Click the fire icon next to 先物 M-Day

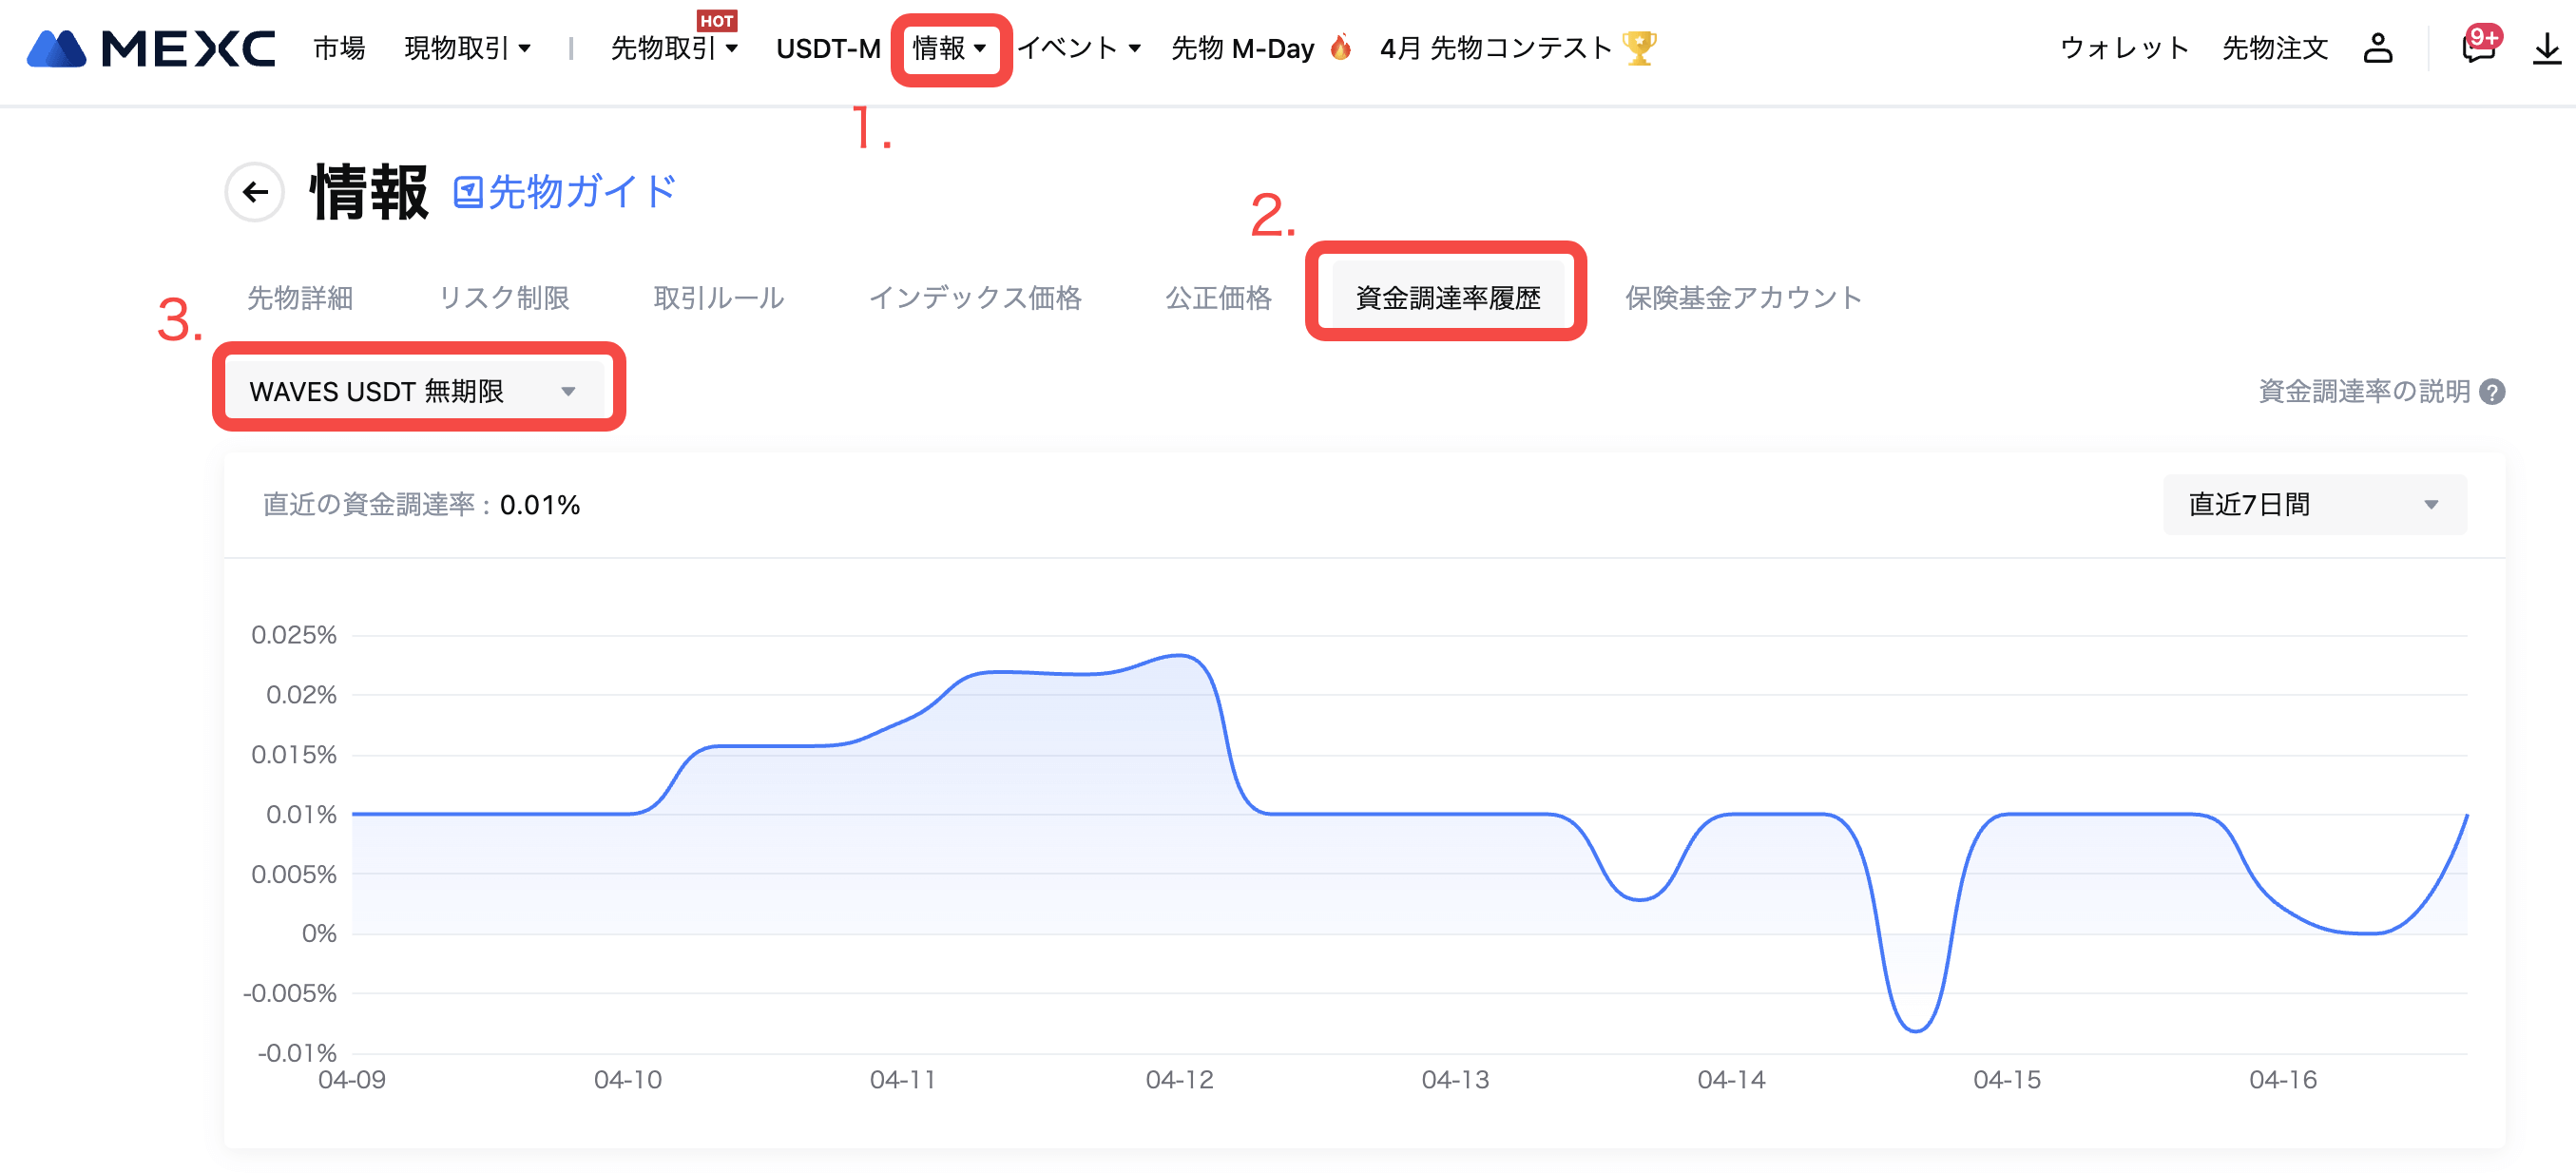[x=1341, y=47]
